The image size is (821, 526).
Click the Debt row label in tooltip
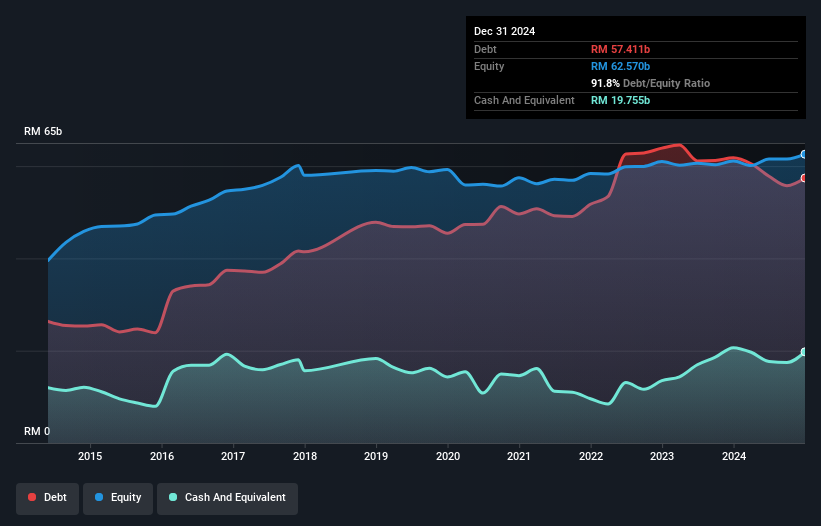485,49
